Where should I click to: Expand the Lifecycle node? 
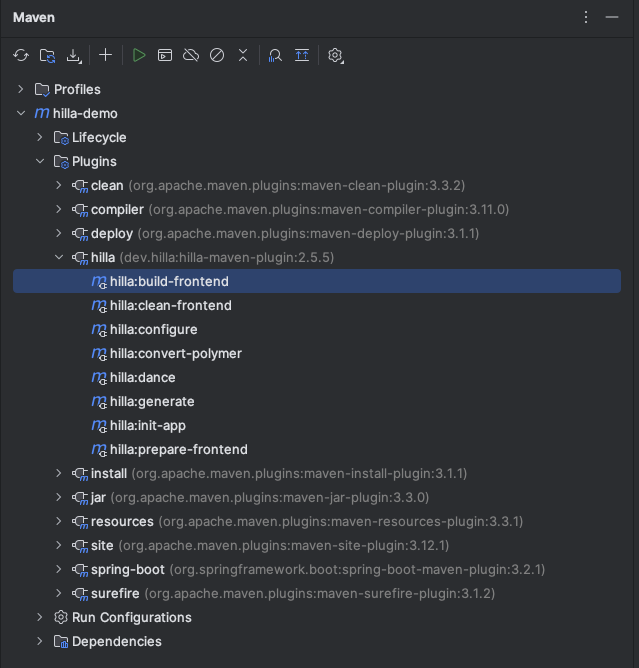(40, 137)
